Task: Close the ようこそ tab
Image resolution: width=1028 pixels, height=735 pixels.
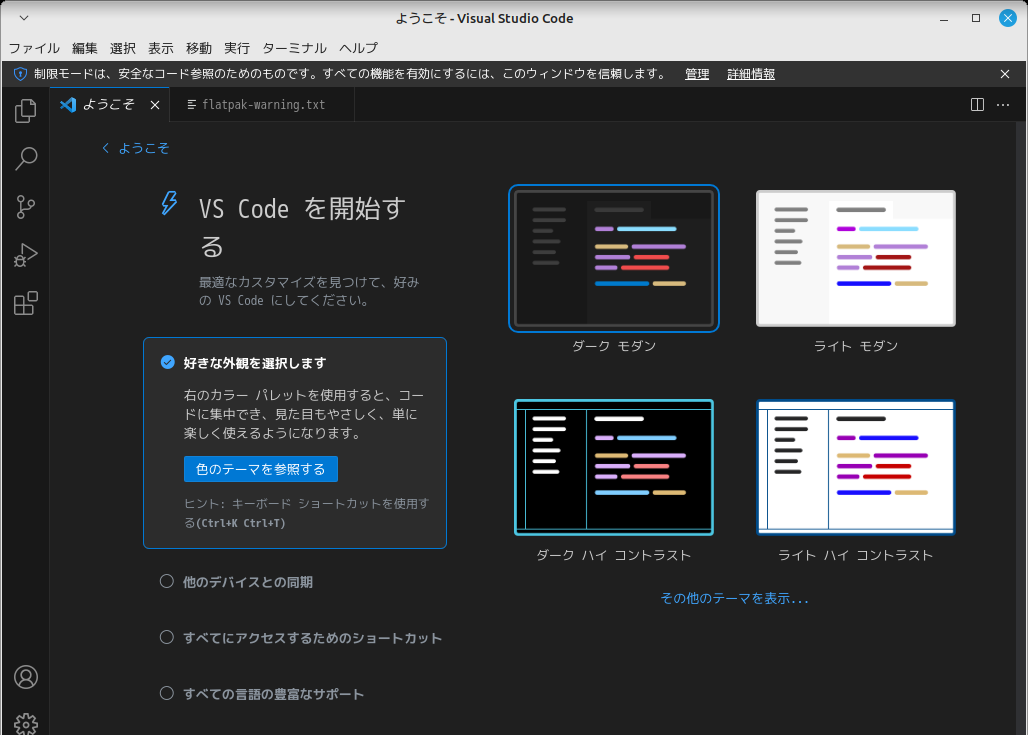Action: click(x=155, y=105)
